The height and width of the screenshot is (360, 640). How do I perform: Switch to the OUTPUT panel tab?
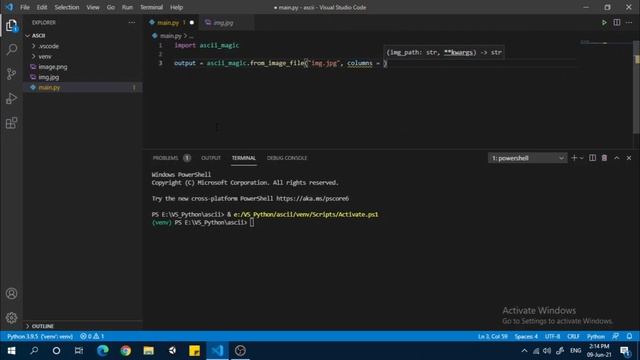point(211,158)
